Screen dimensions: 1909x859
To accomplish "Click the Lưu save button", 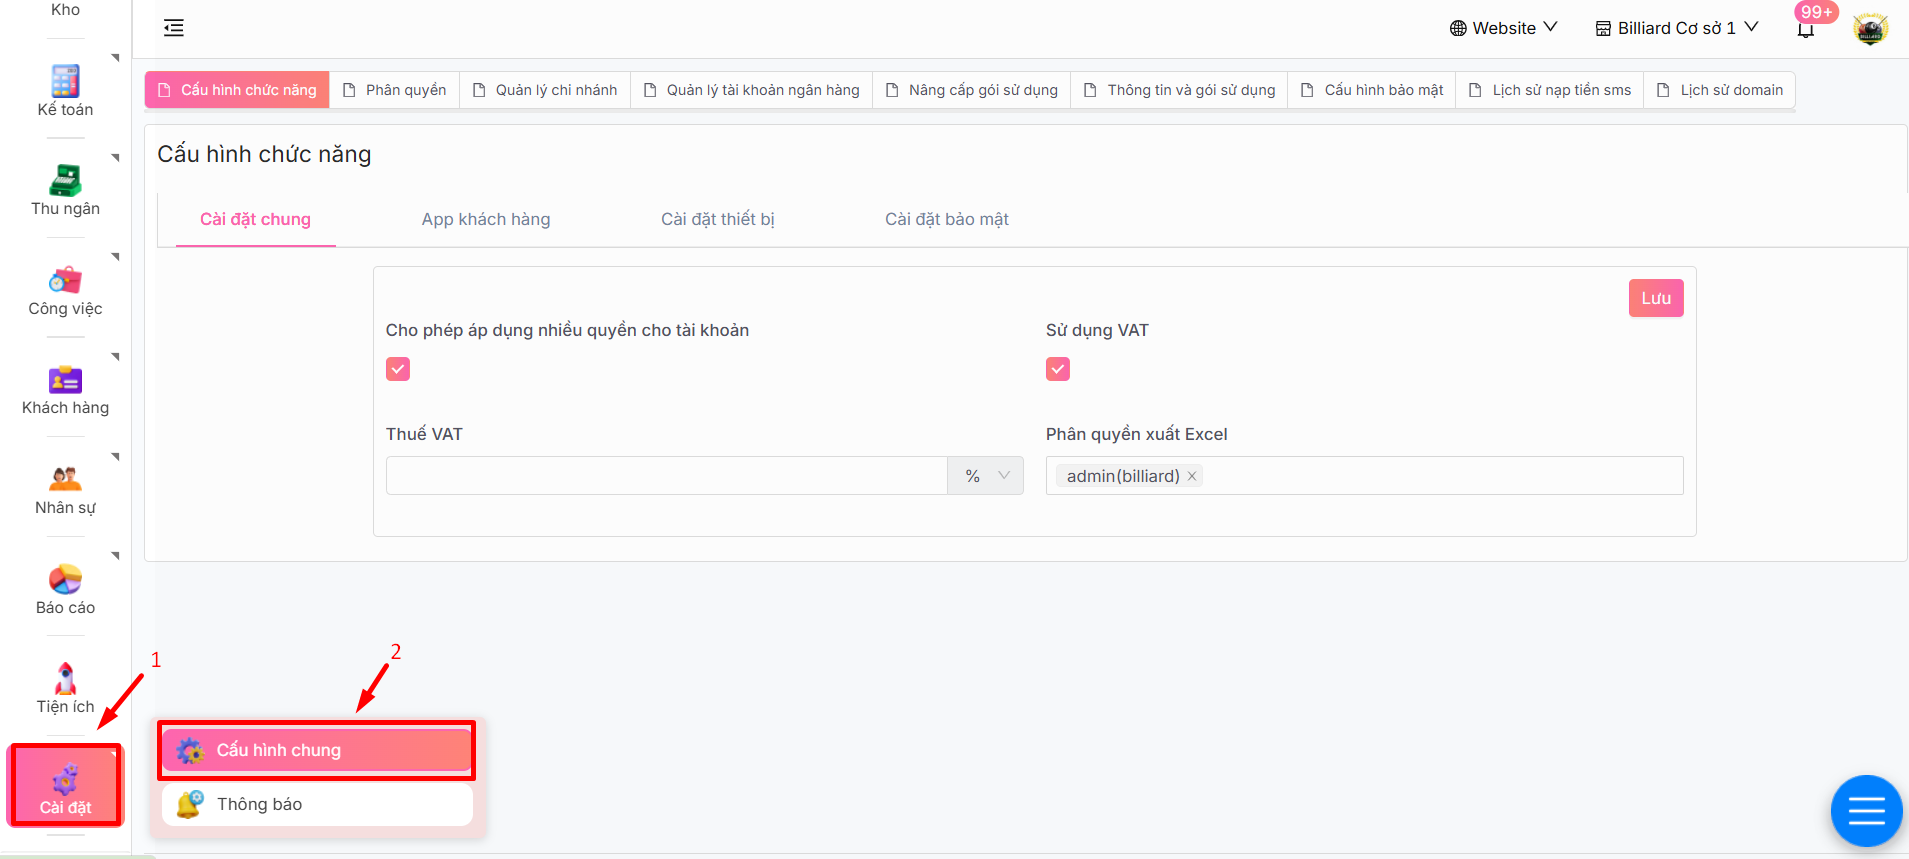I will tap(1655, 298).
